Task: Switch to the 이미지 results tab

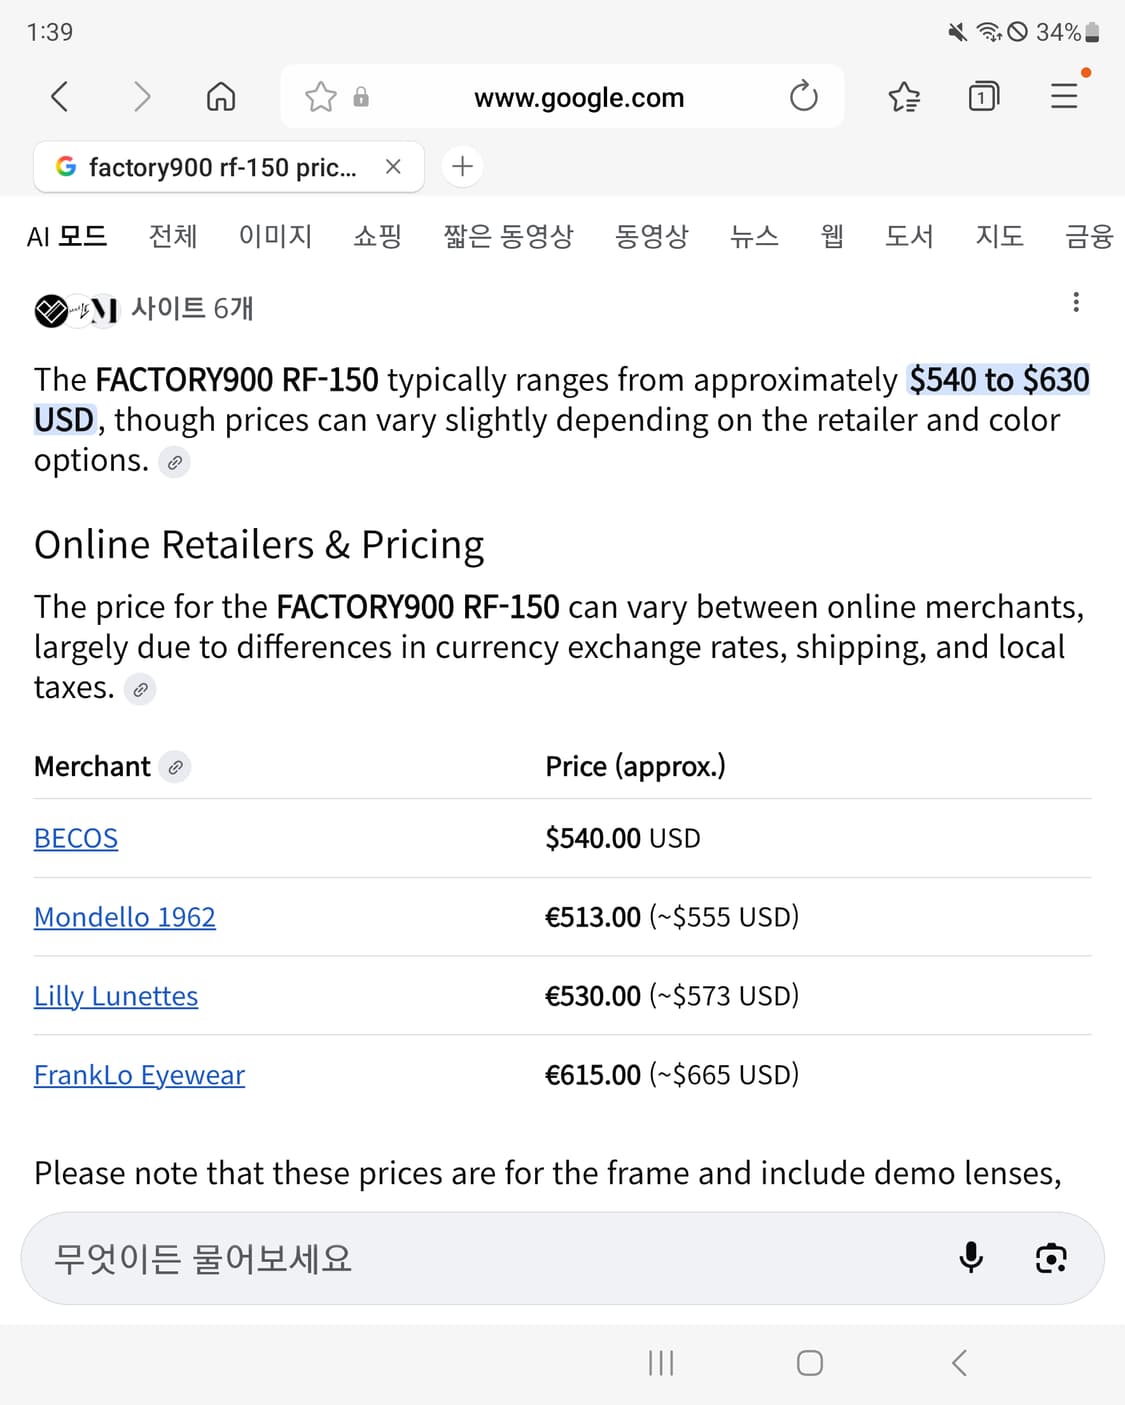Action: (x=276, y=236)
